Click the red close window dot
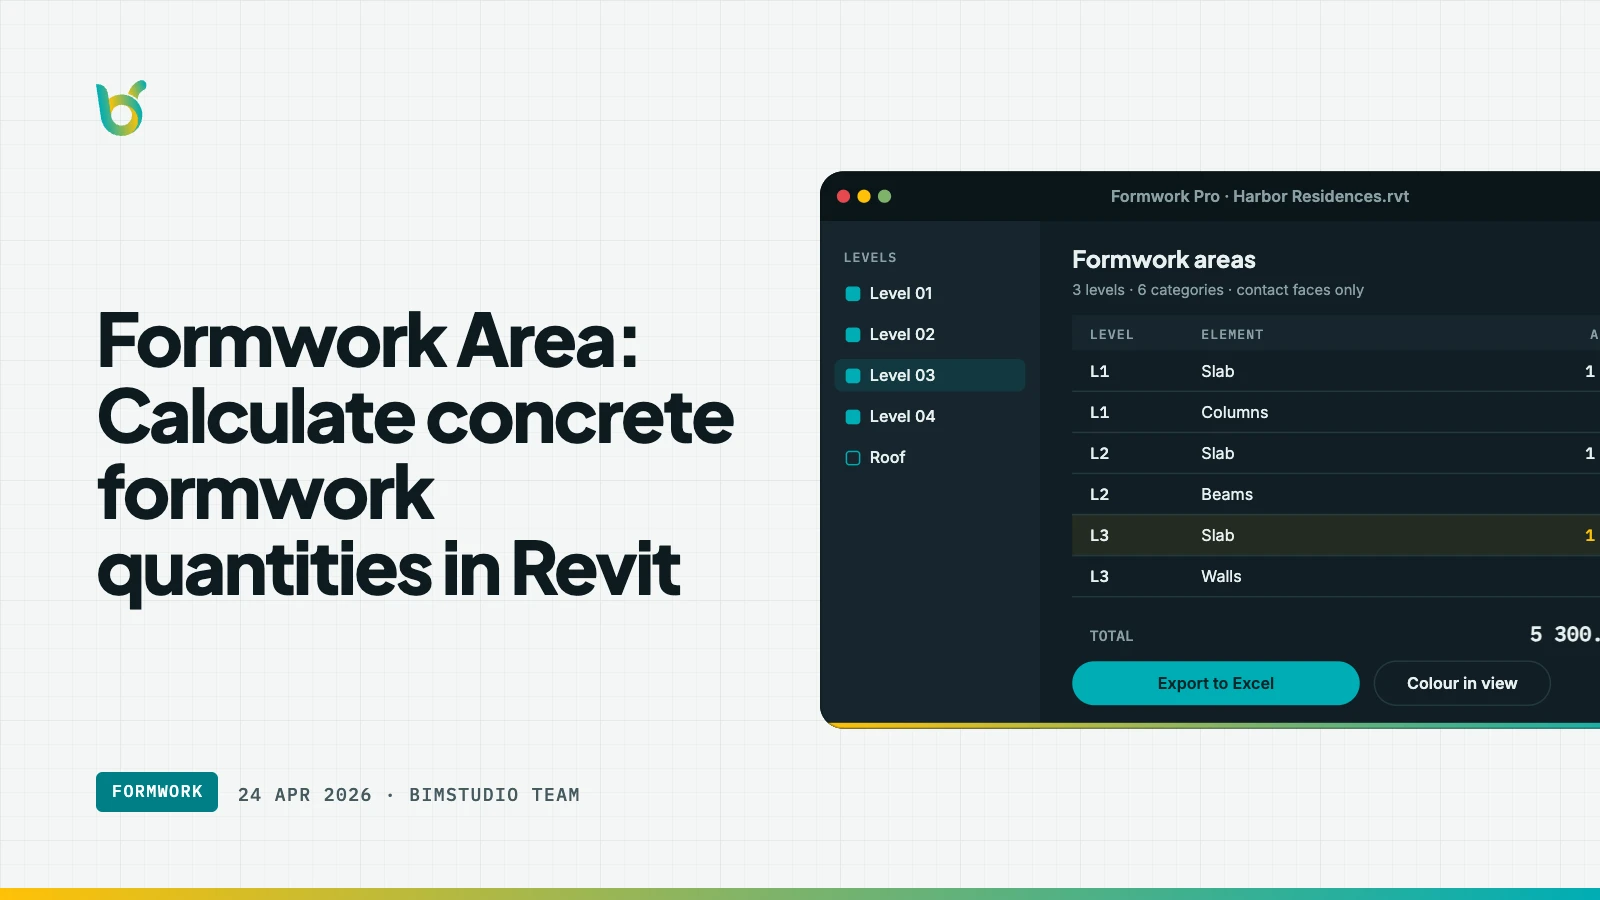The image size is (1600, 900). (843, 196)
